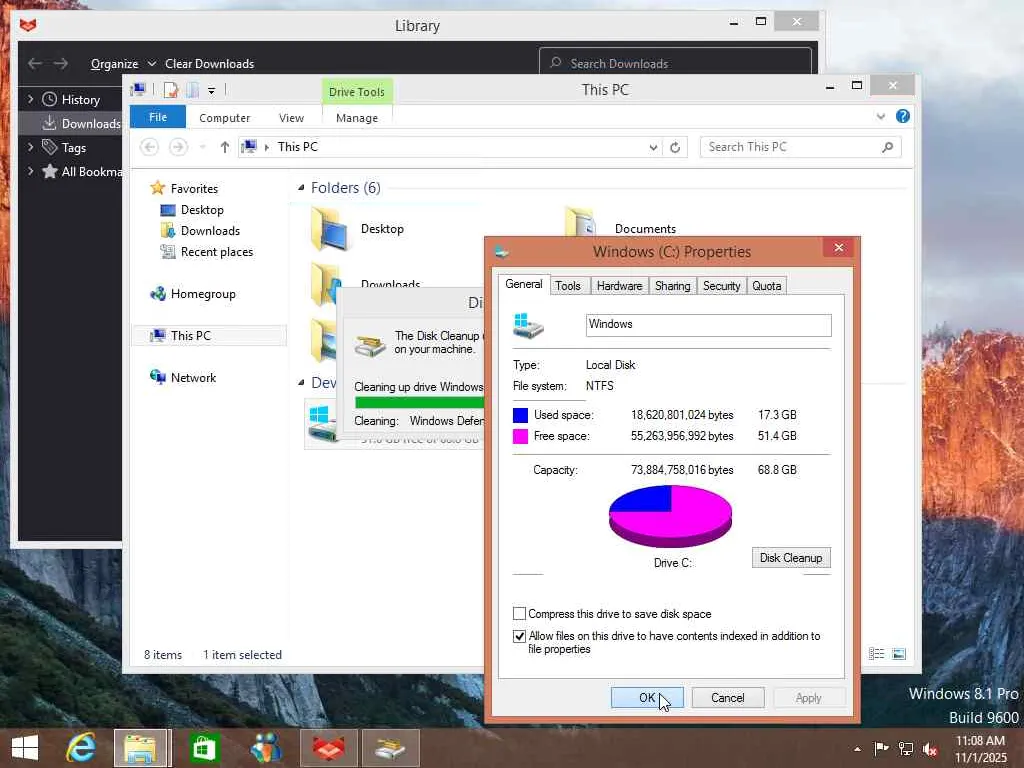Screen dimensions: 1024x768
Task: Open the Sharing tab
Action: (673, 286)
